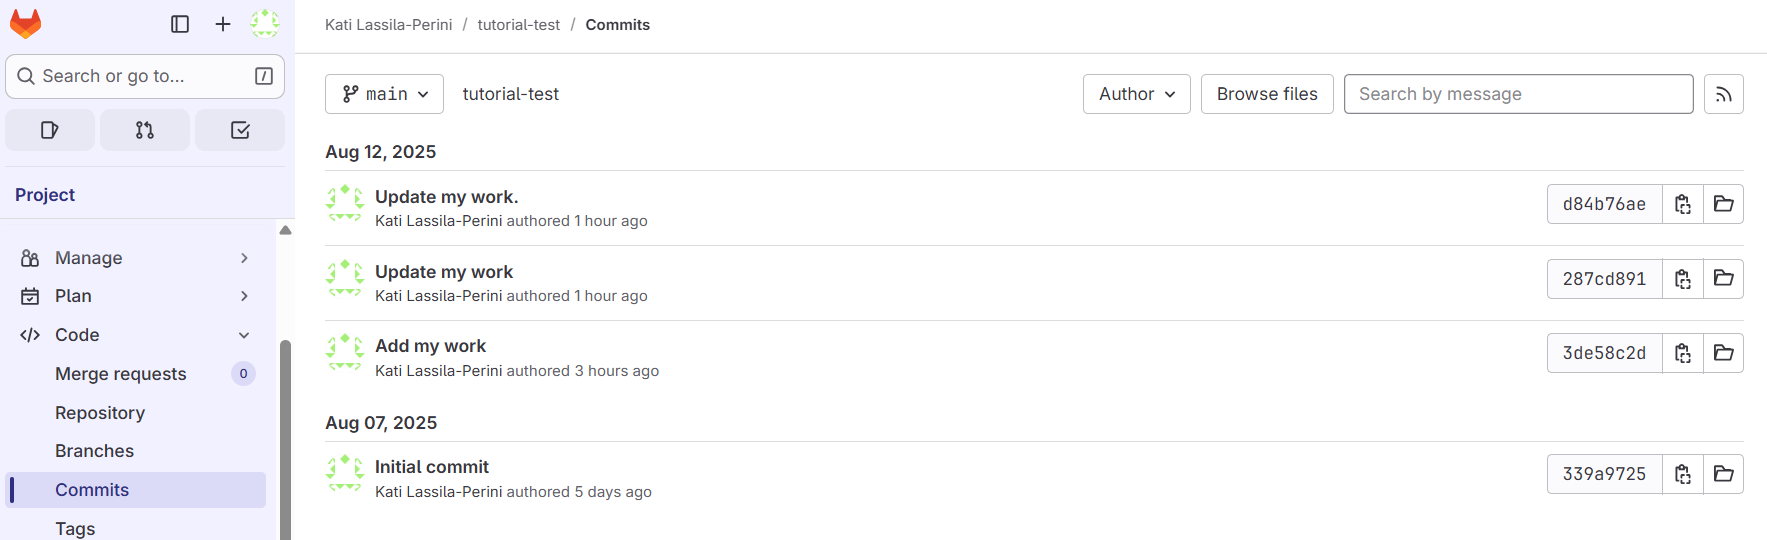The width and height of the screenshot is (1767, 540).
Task: Browse files at commit 287cd891
Action: pos(1724,278)
